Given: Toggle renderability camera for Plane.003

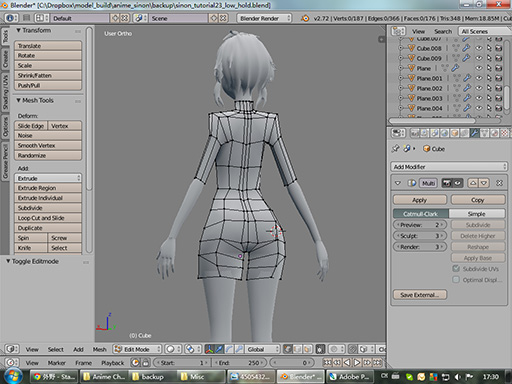Looking at the screenshot, I should pos(499,98).
